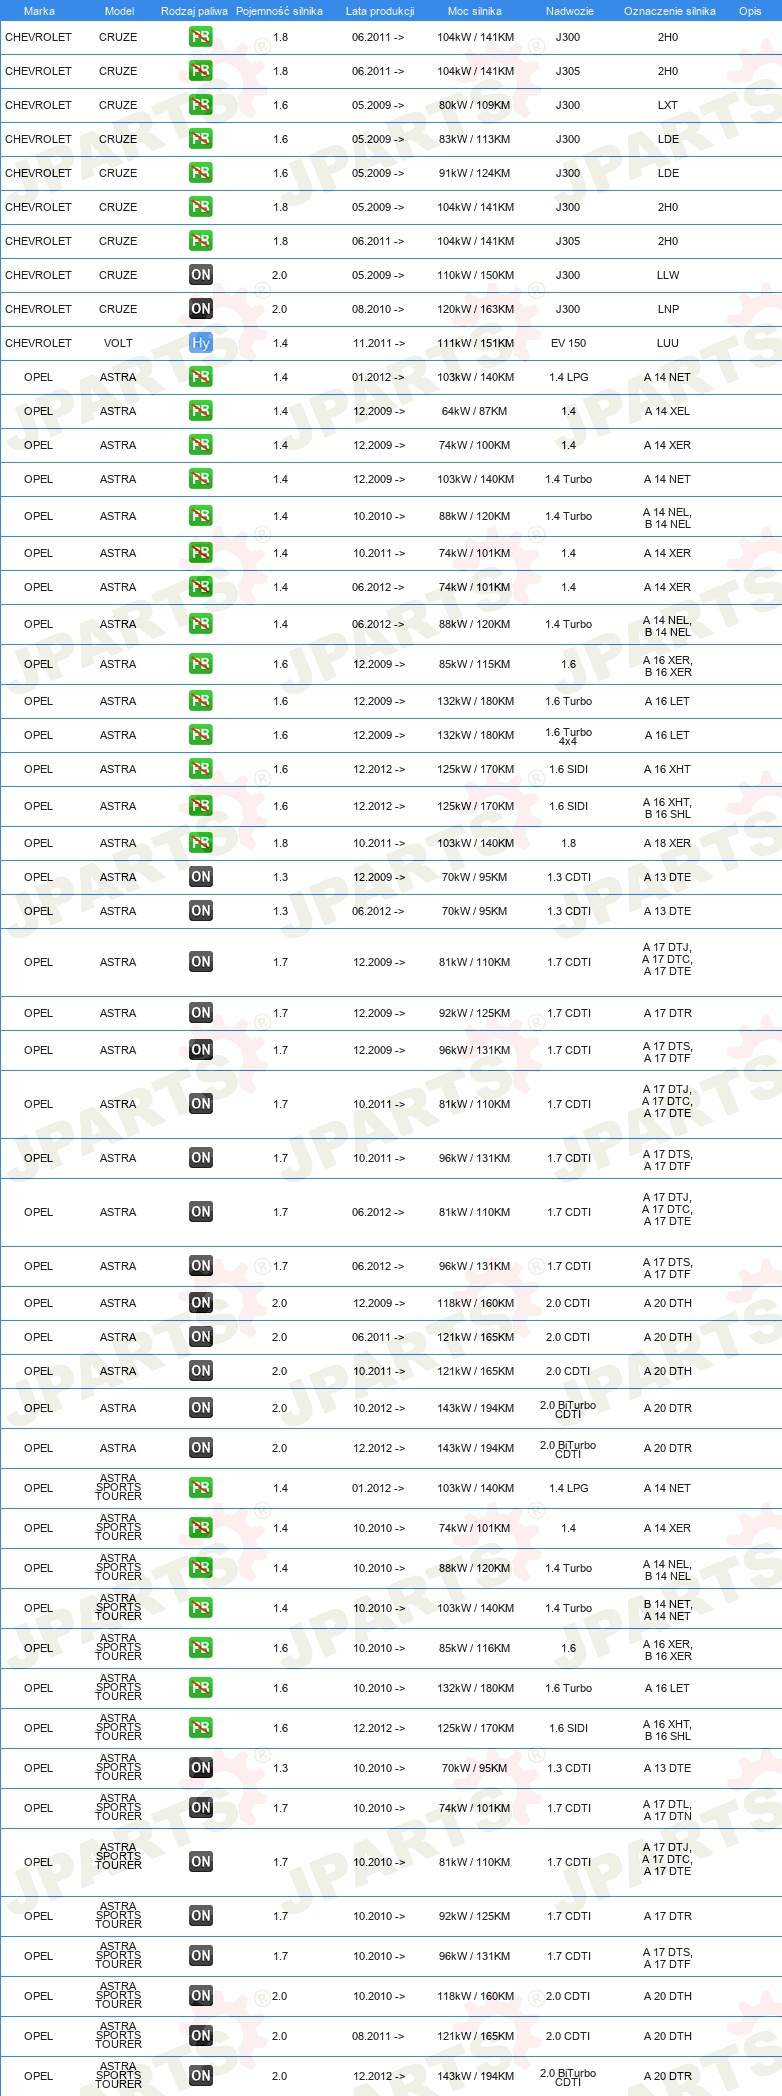
Task: Select the petrol icon in the Astra A 18 XER row
Action: pyautogui.click(x=201, y=843)
